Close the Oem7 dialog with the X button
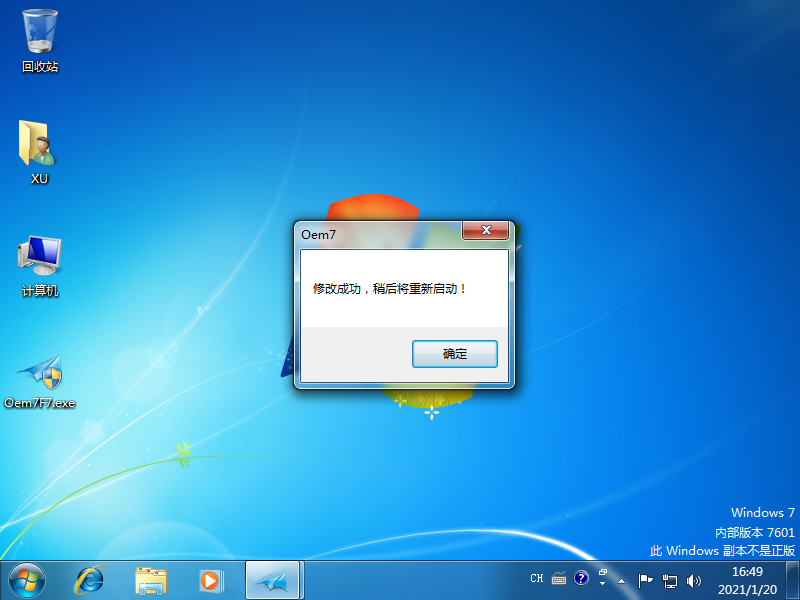Screen dimensions: 800x600 point(486,231)
